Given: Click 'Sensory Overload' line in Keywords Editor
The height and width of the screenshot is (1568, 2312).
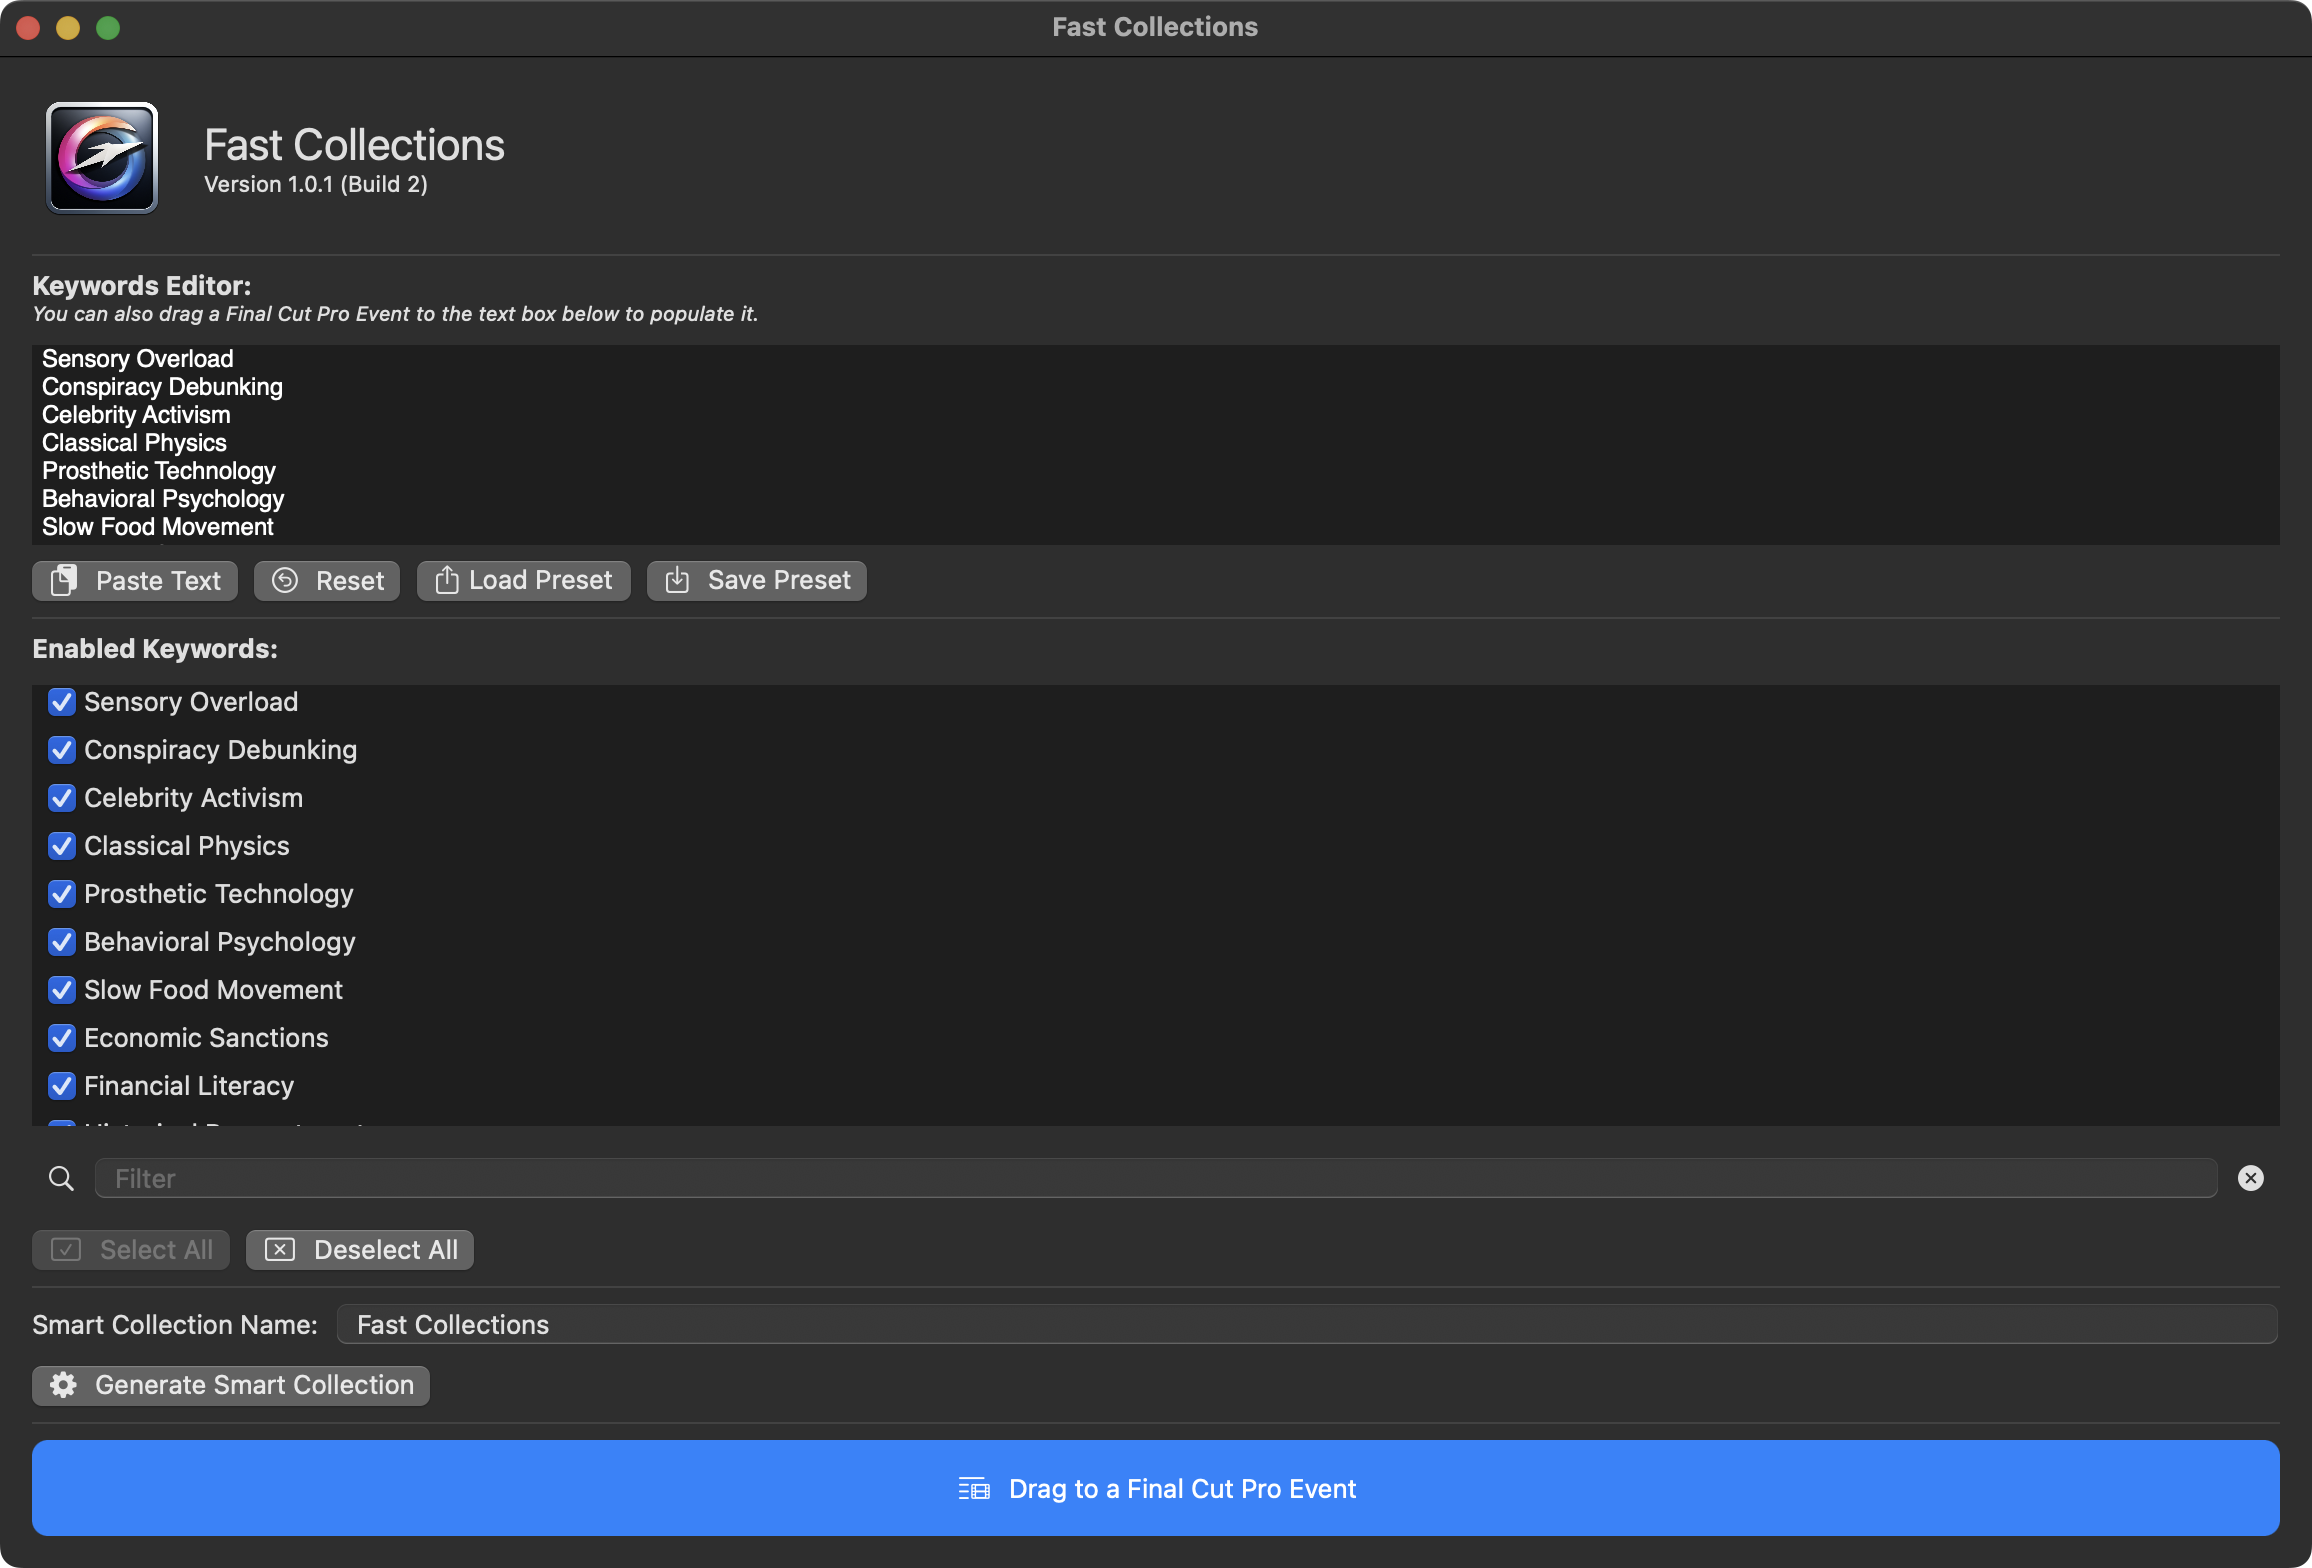Looking at the screenshot, I should 138,359.
